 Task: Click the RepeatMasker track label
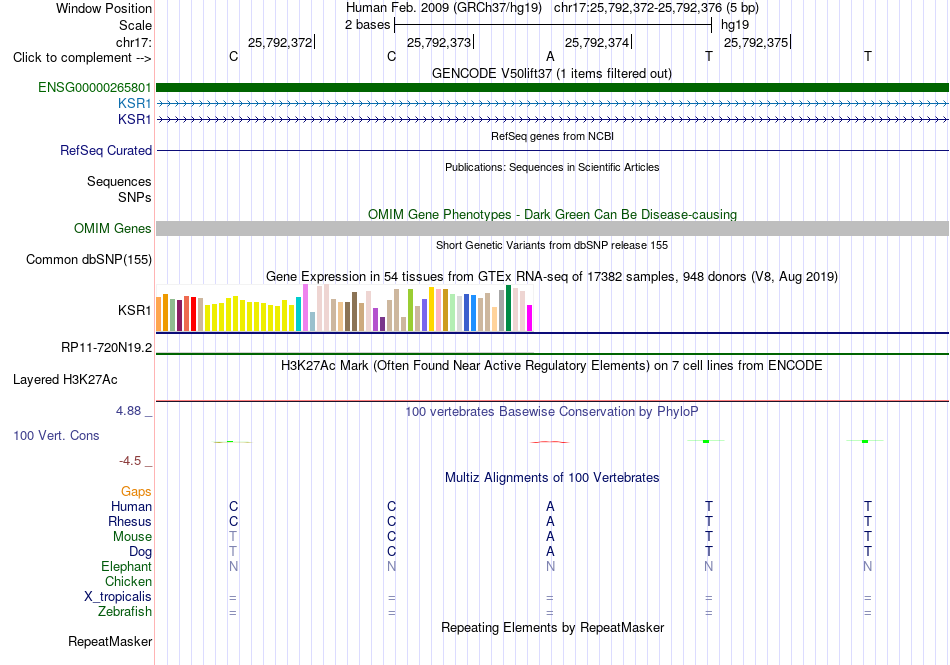(110, 641)
